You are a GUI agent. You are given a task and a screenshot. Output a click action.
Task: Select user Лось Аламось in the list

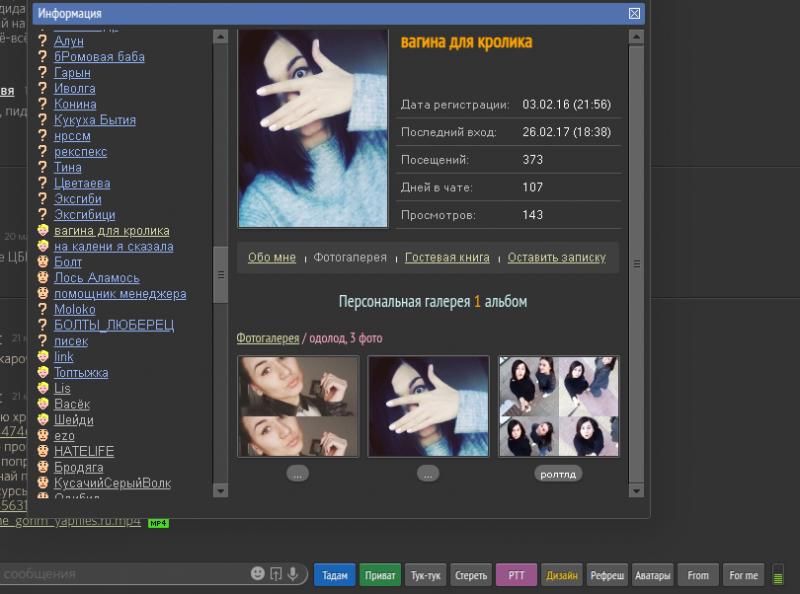click(x=97, y=278)
